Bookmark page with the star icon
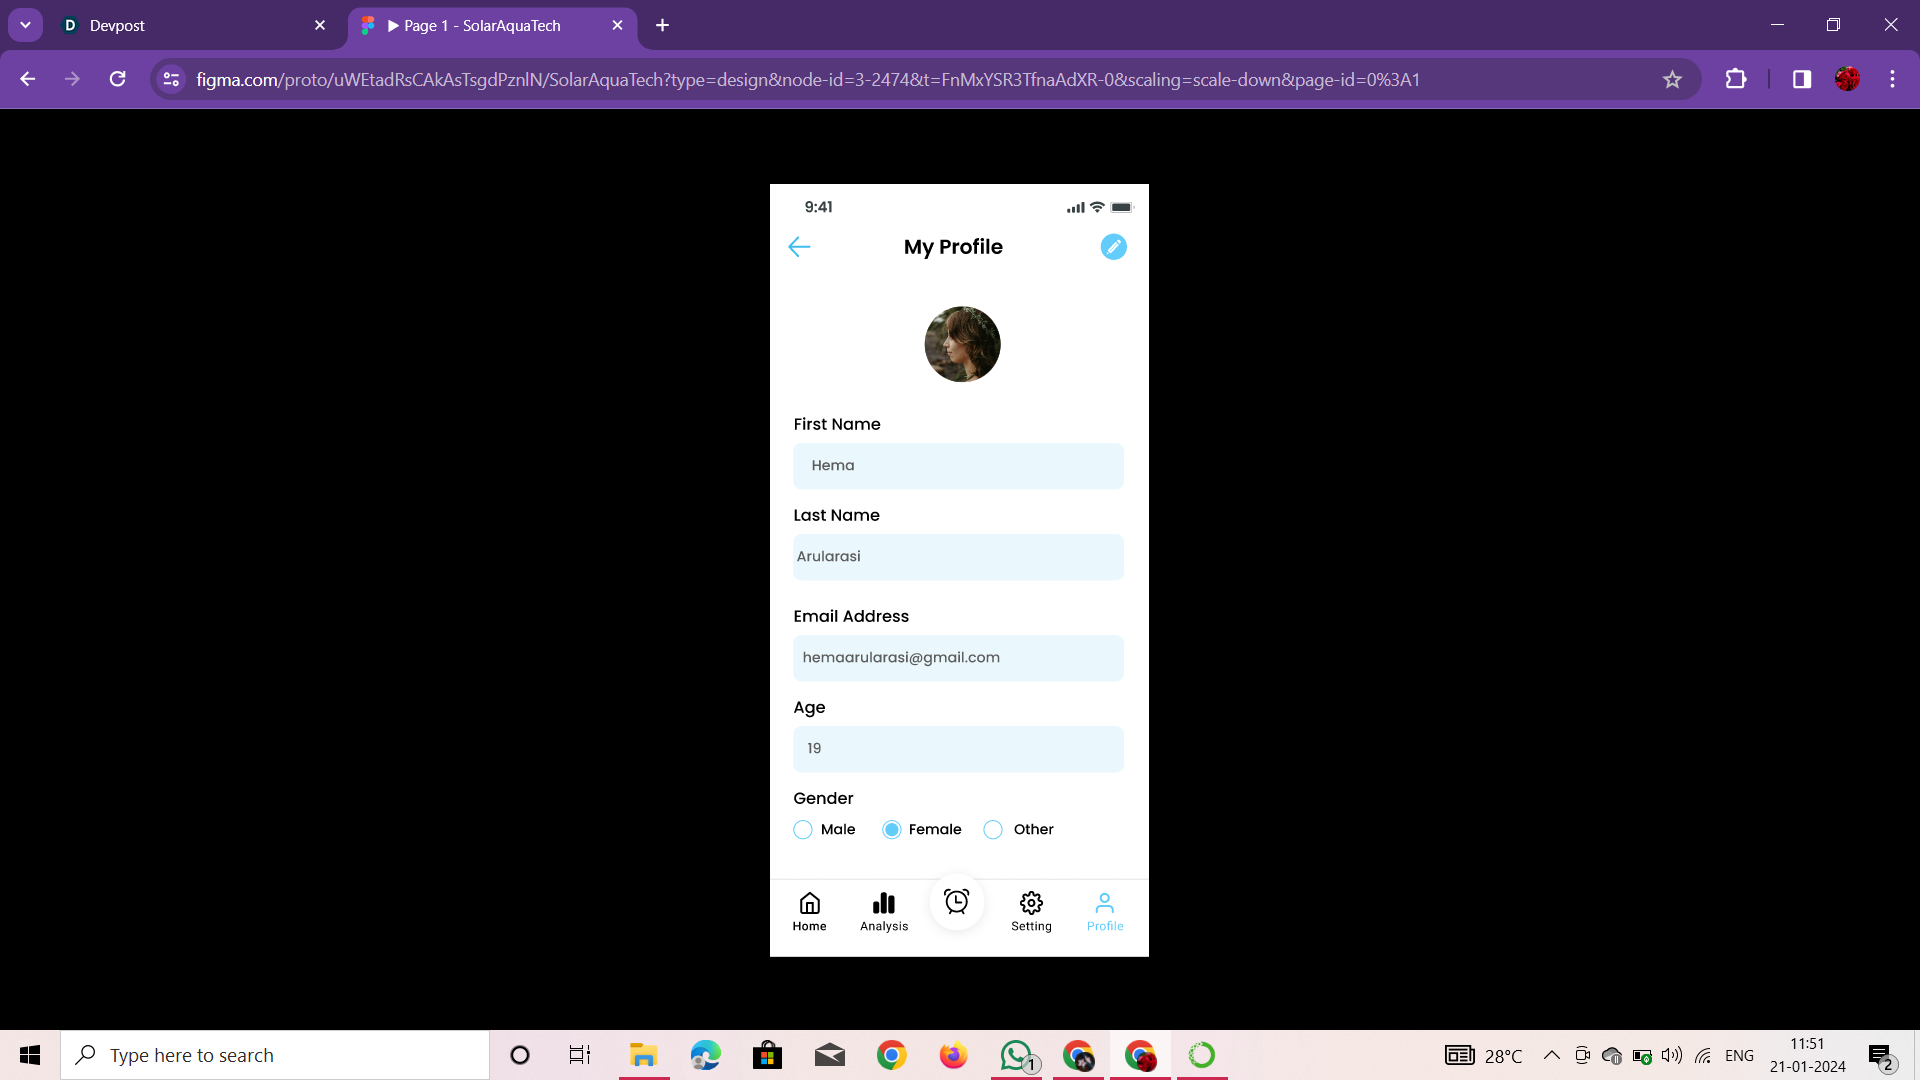The height and width of the screenshot is (1080, 1920). pos(1672,80)
